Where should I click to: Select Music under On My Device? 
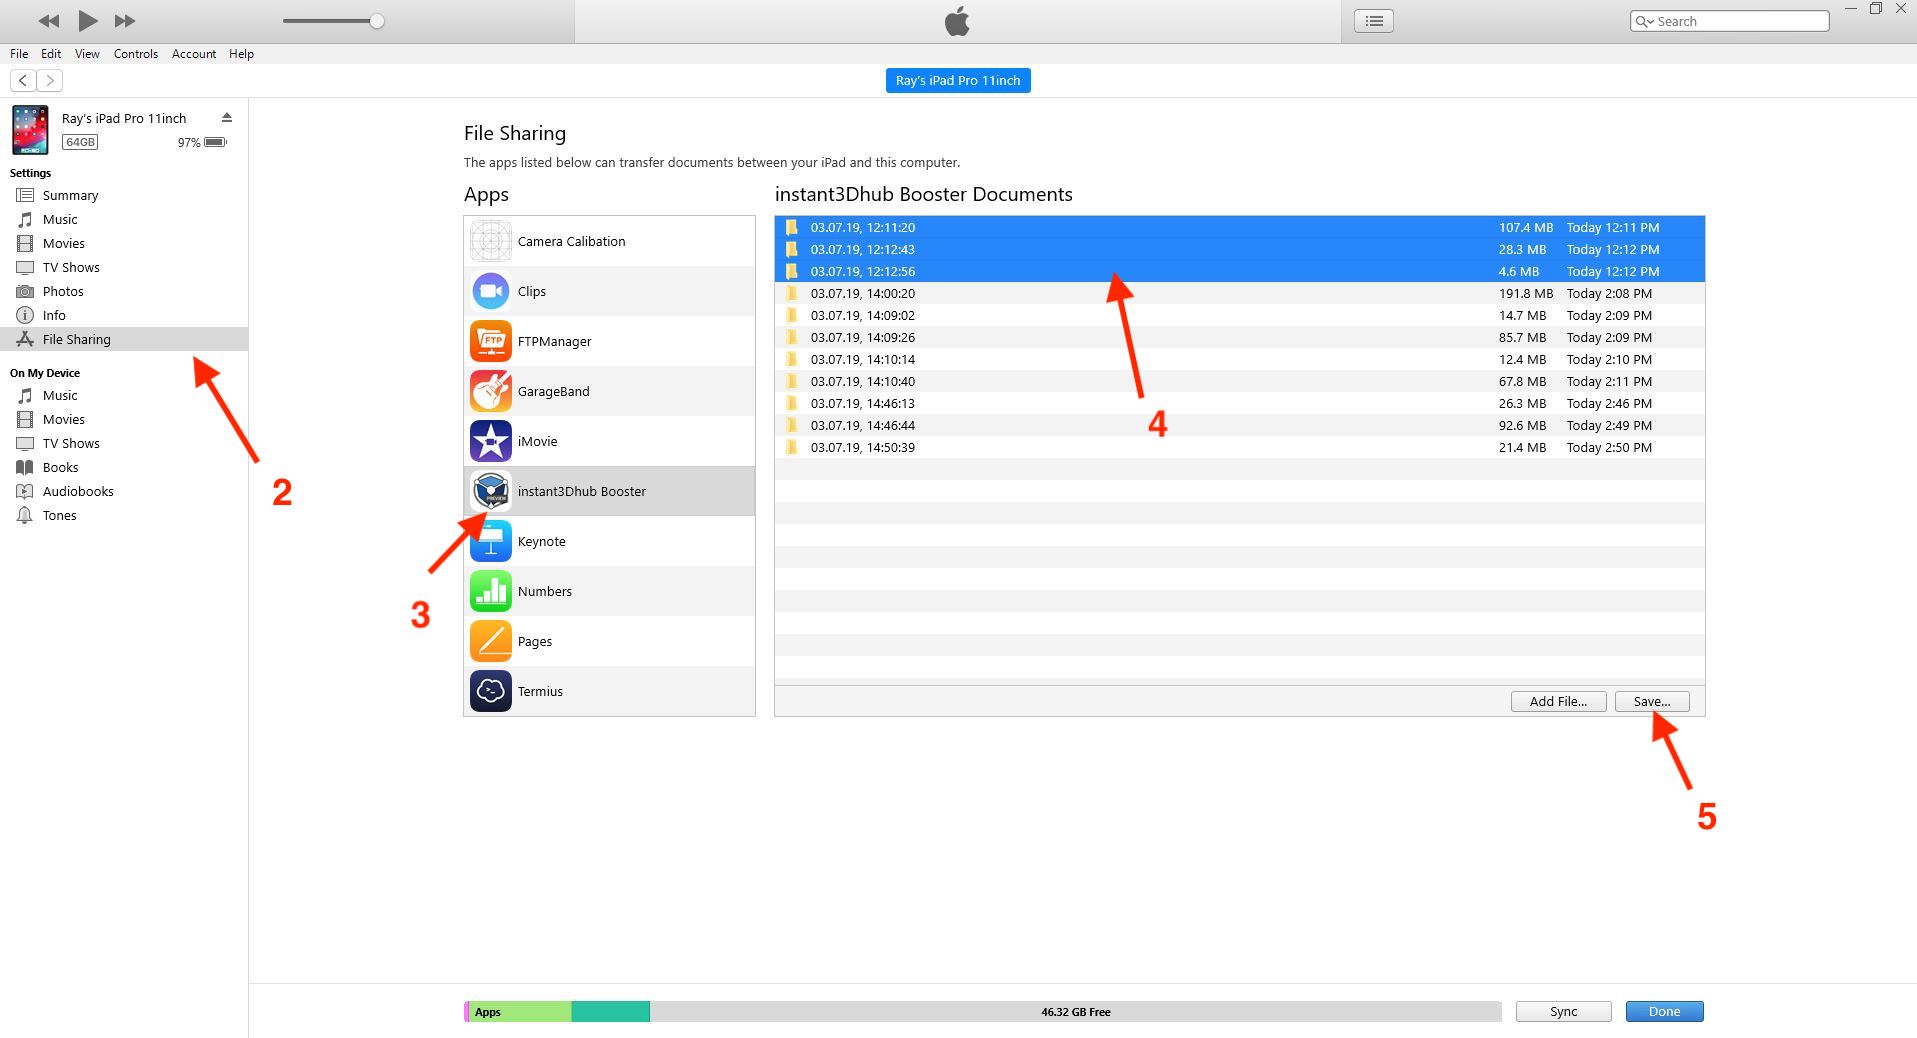click(124, 396)
